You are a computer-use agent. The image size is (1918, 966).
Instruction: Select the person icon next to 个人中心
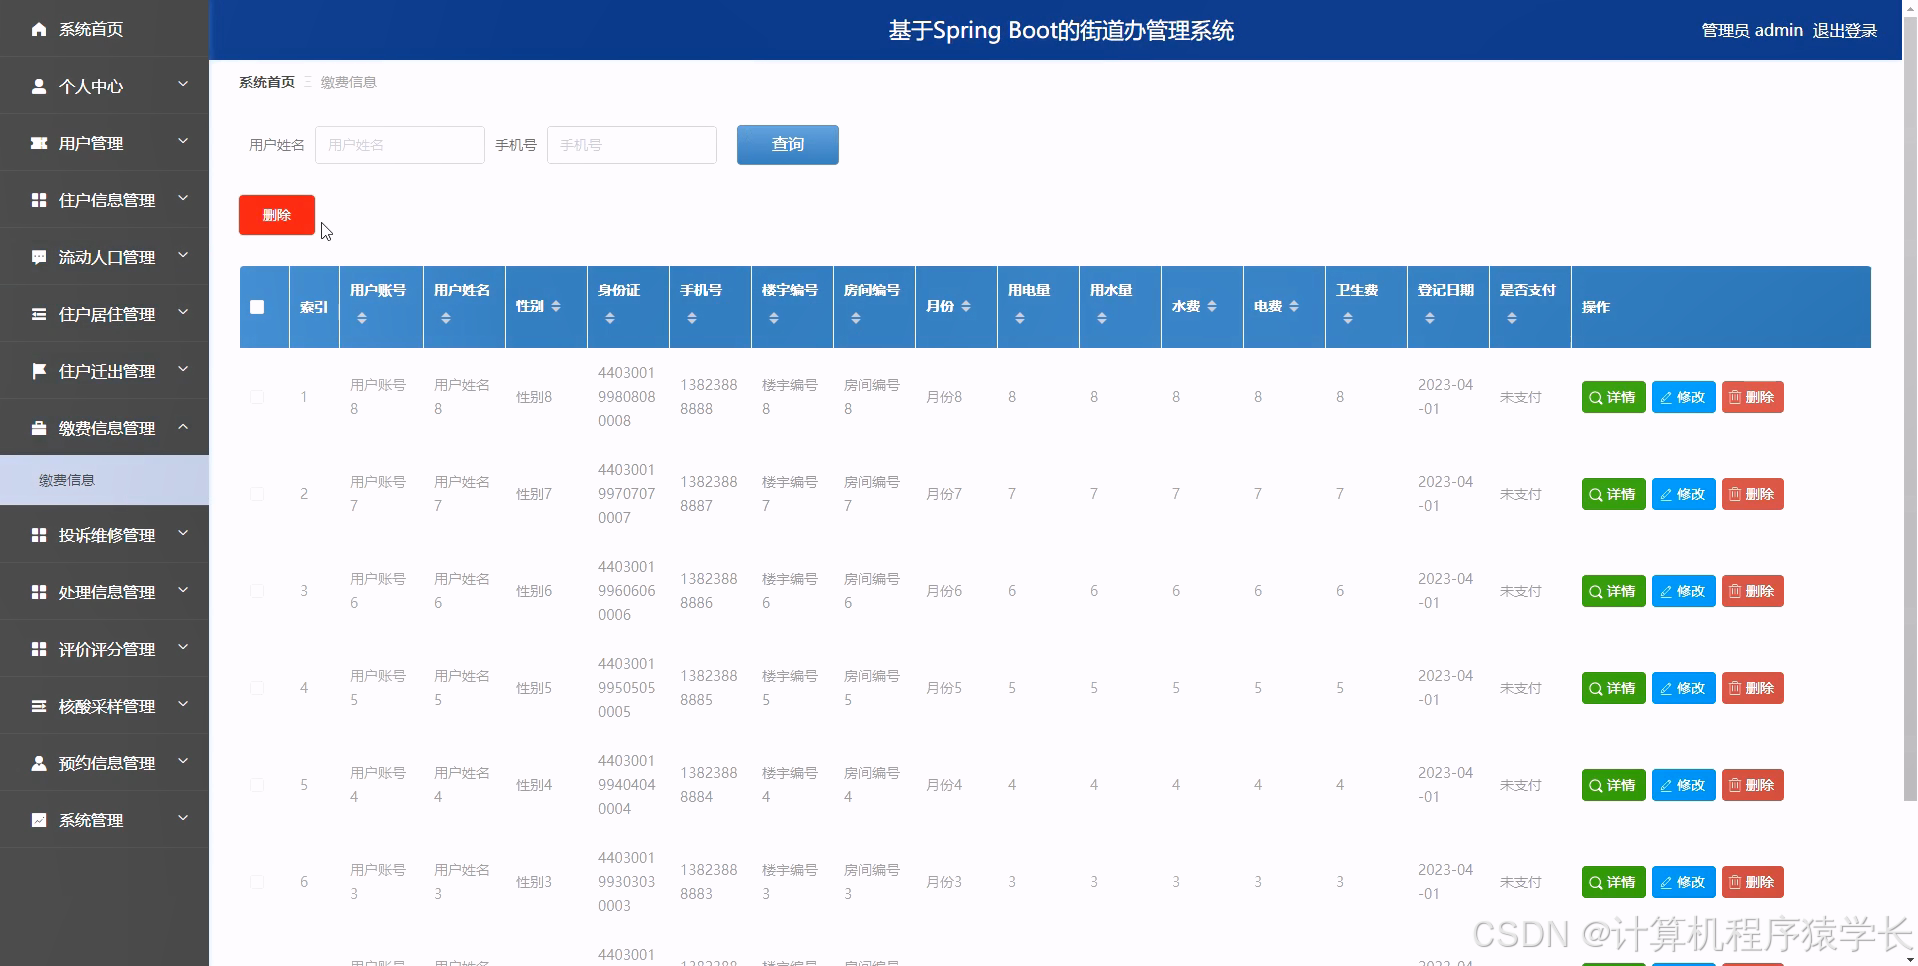tap(38, 86)
